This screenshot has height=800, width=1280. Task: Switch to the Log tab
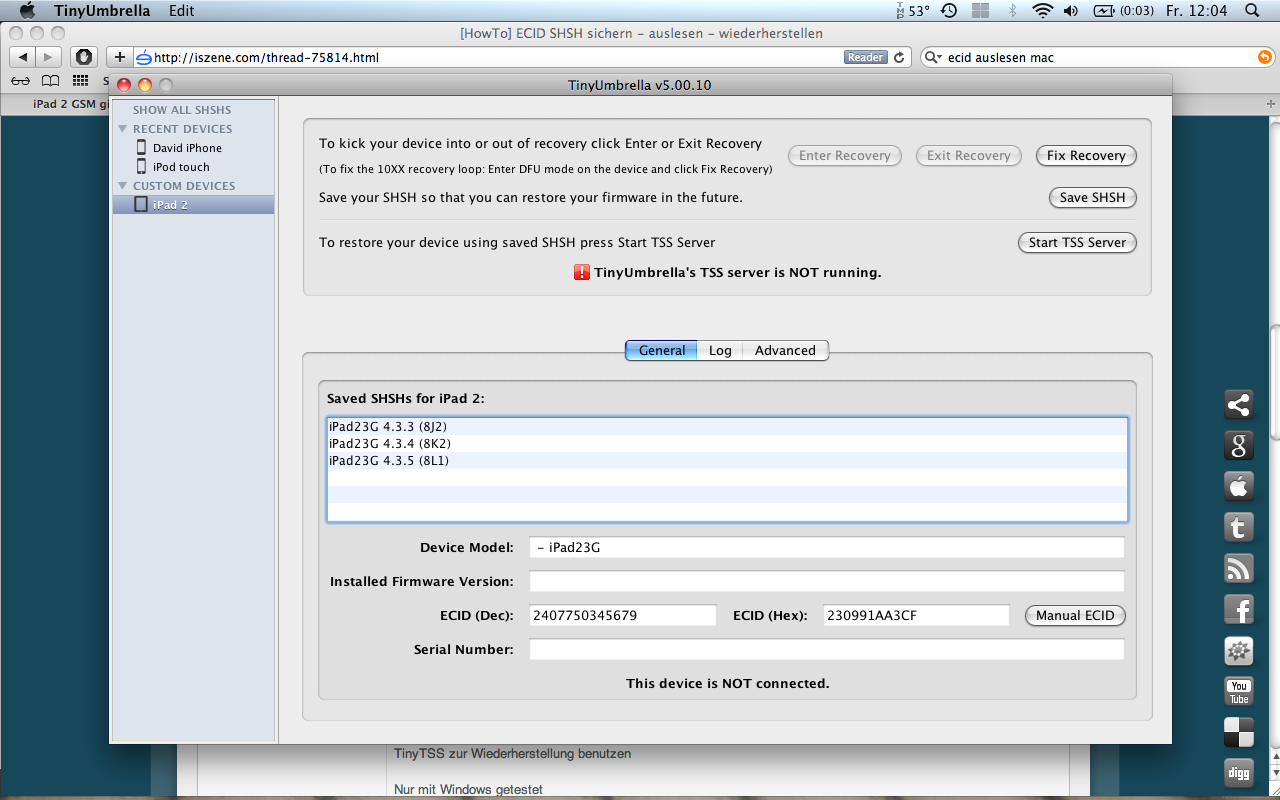pos(720,351)
